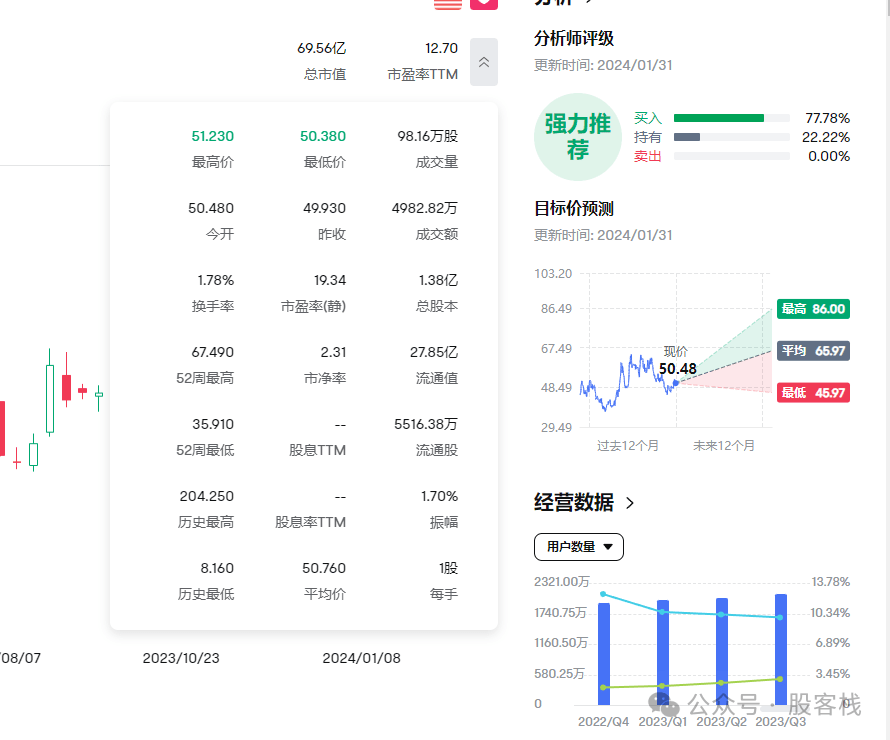Click 市净率 value 2.31
This screenshot has height=740, width=890.
tap(333, 352)
